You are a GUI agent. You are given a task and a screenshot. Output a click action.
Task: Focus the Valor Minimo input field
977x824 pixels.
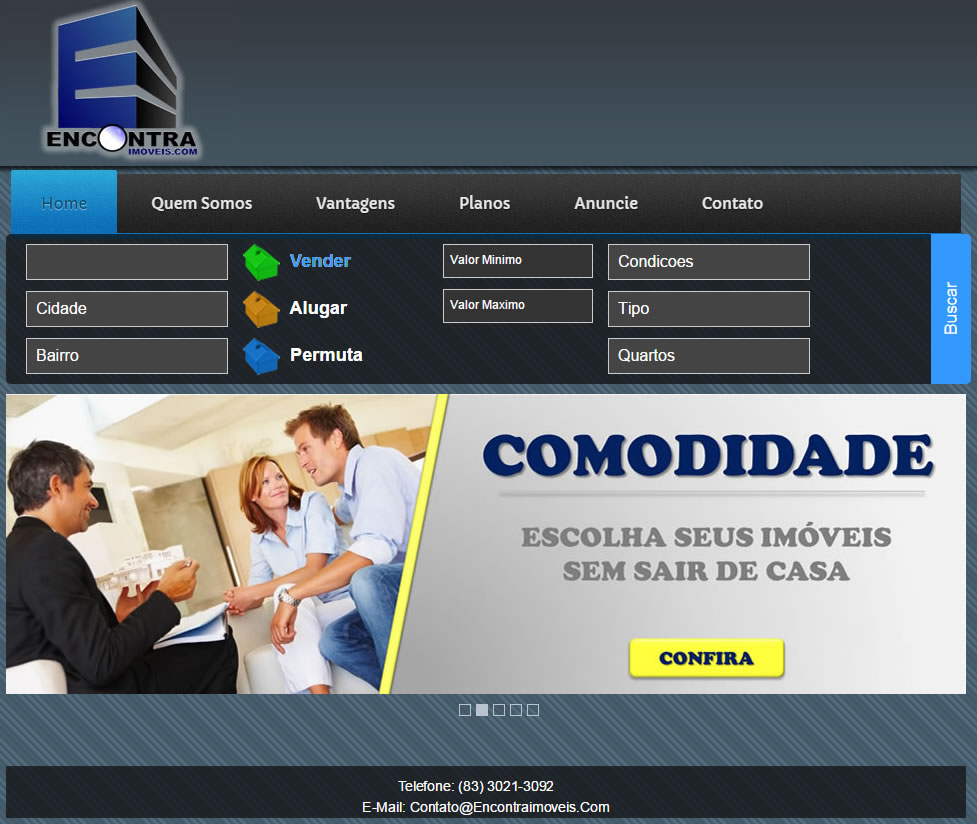pyautogui.click(x=517, y=261)
